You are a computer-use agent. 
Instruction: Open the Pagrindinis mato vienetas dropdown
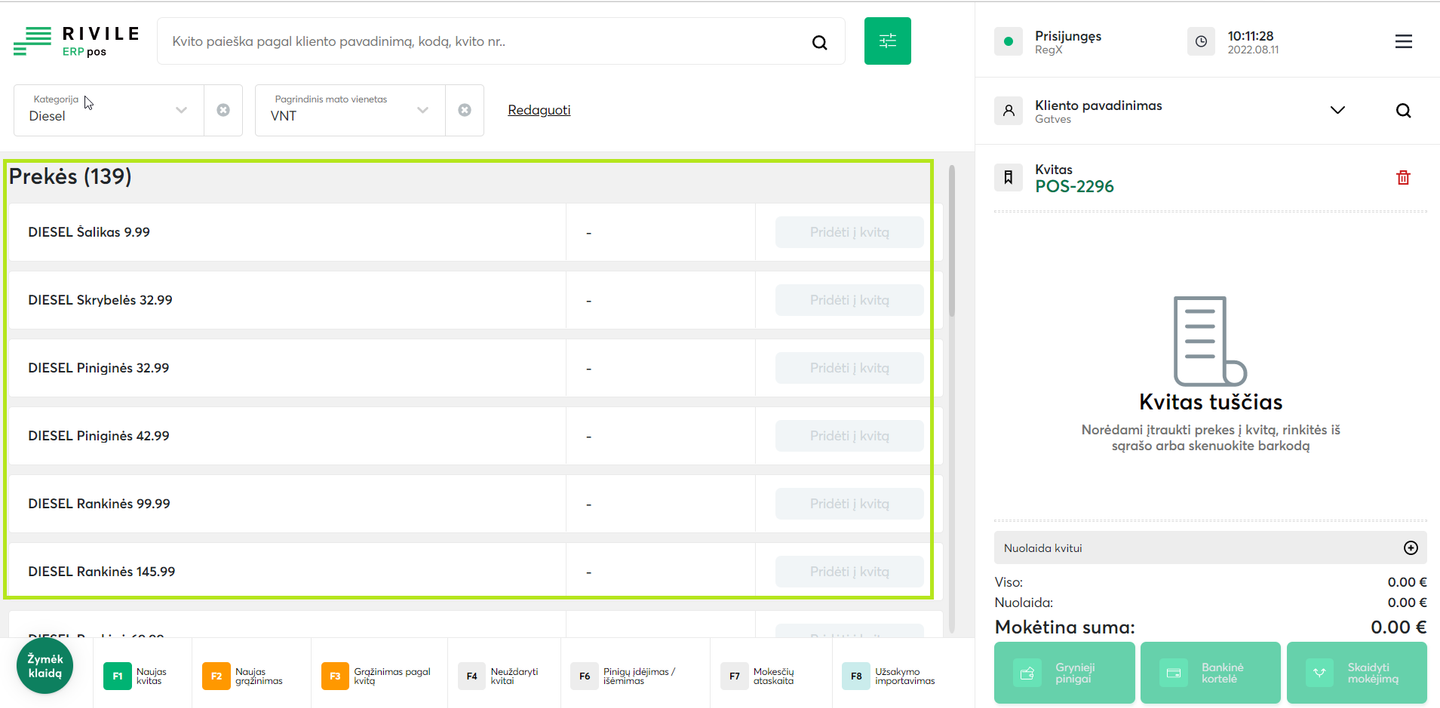pos(423,110)
